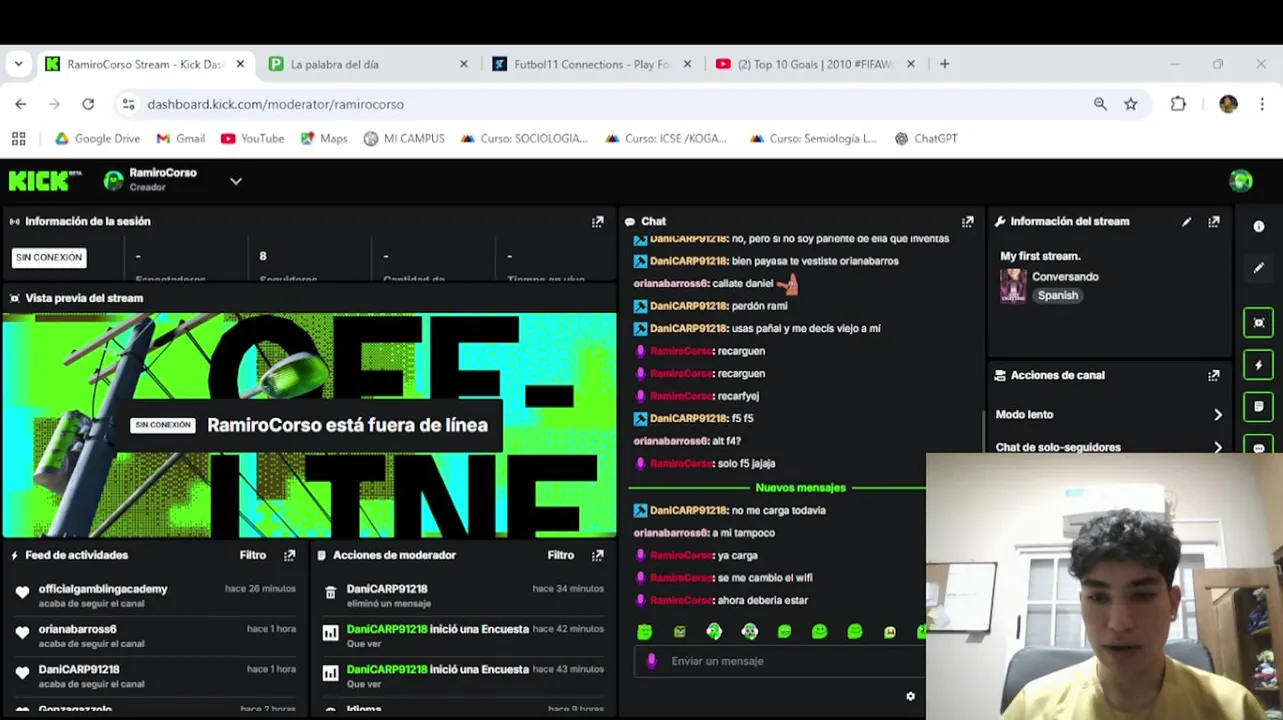Open the browser extensions puzzle icon
The height and width of the screenshot is (720, 1283).
pos(1178,104)
